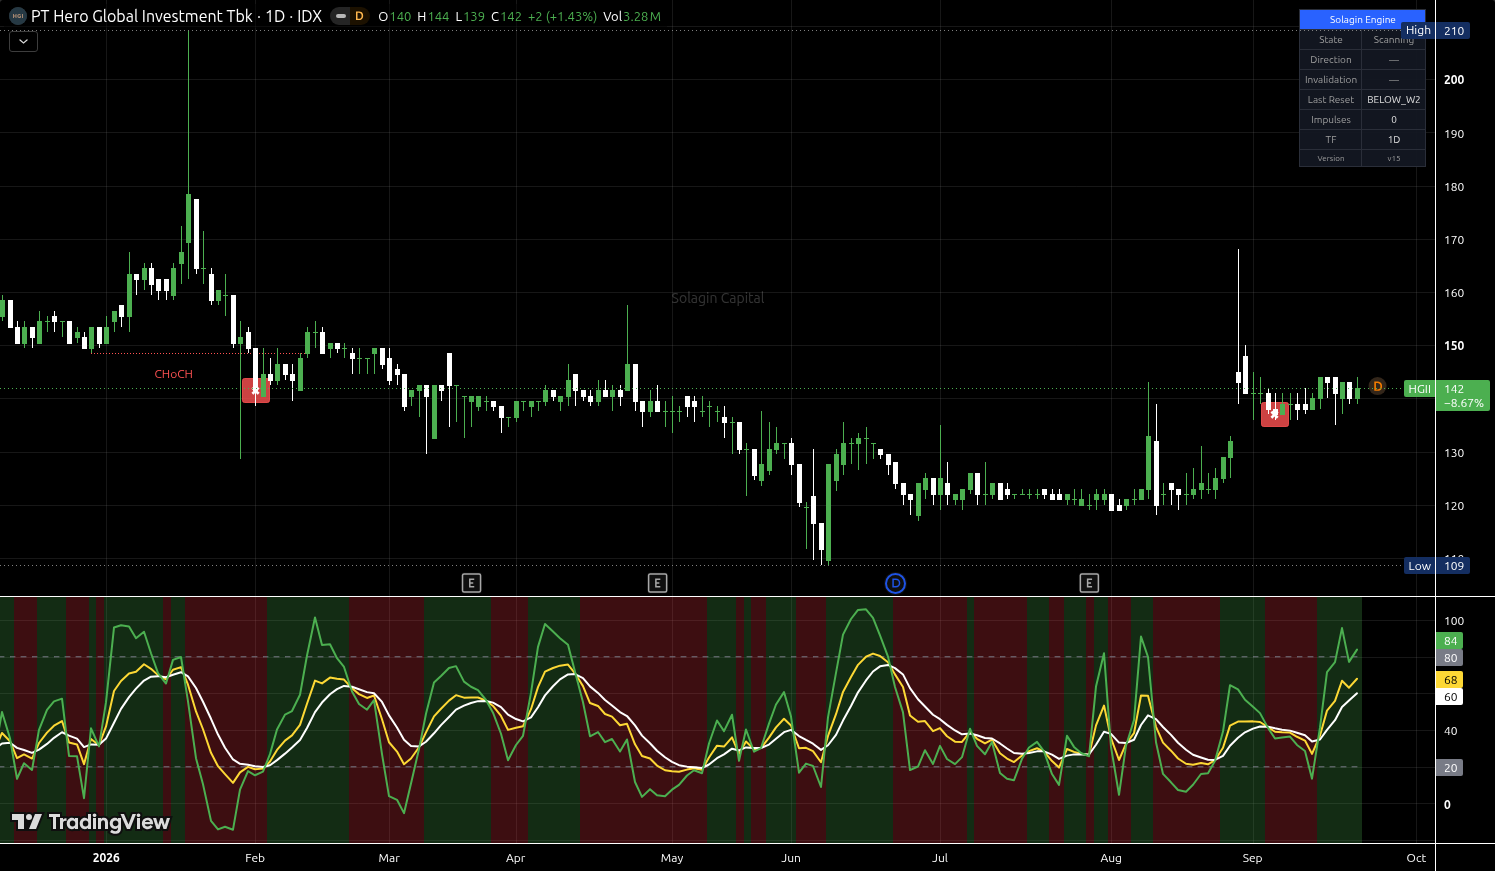The width and height of the screenshot is (1495, 871).
Task: Click the Solagin Engine table header
Action: pos(1362,20)
